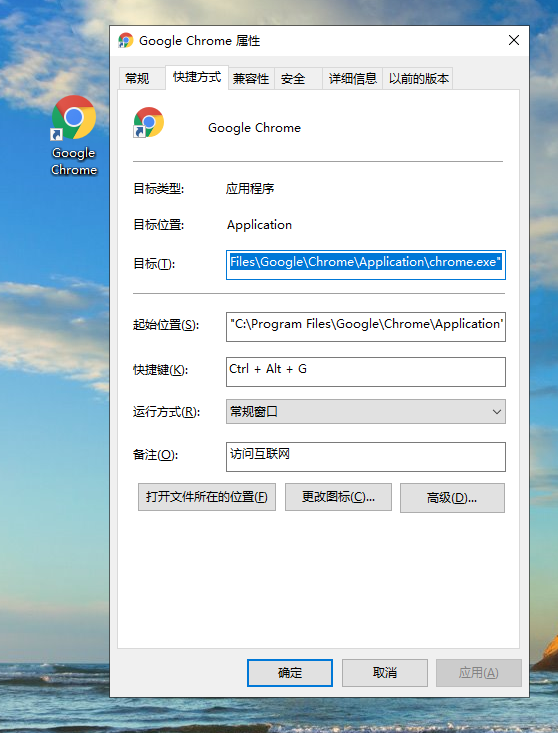Open 高级(D)... advanced settings
Viewport: 558px width, 733px height.
pyautogui.click(x=452, y=498)
